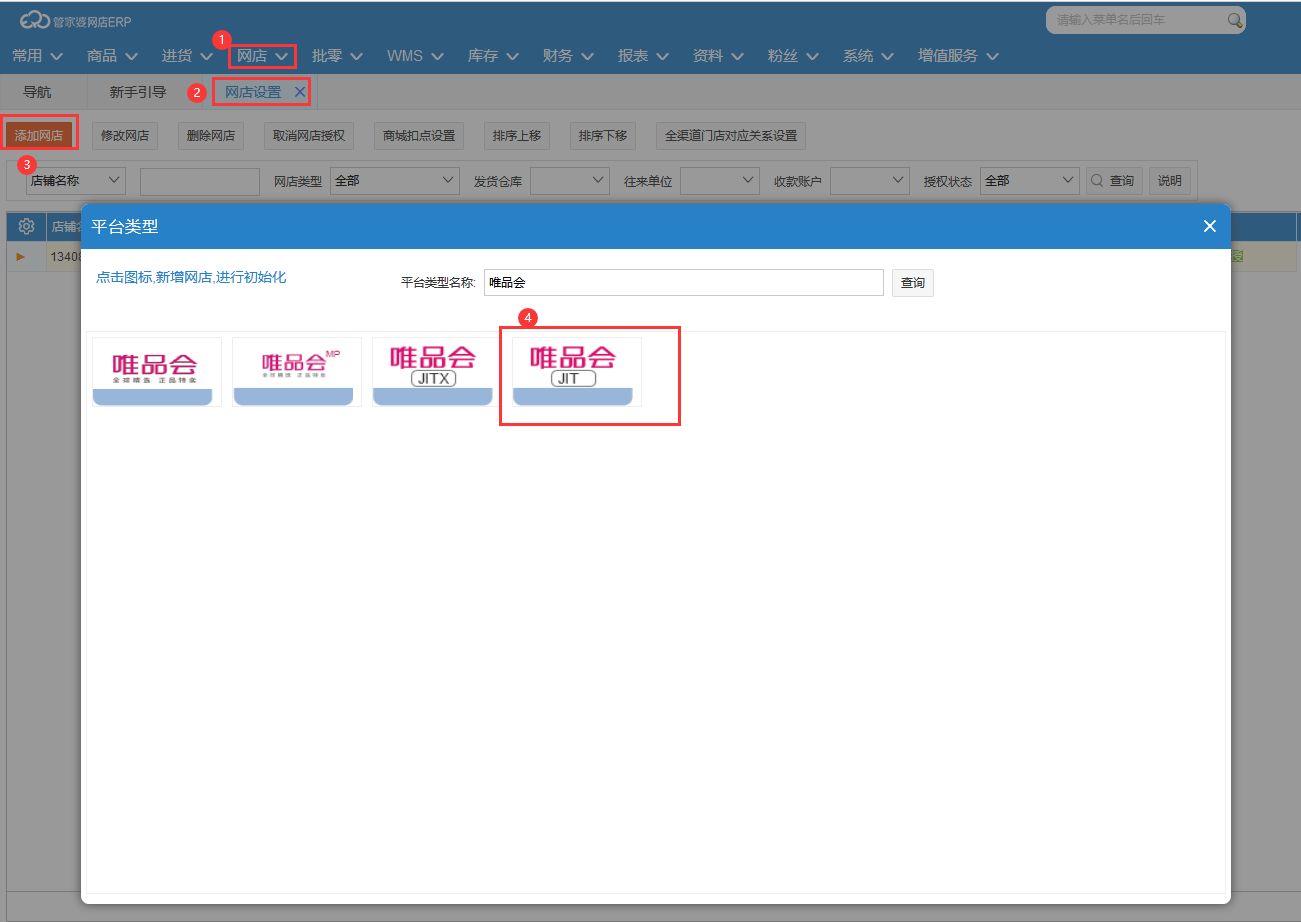1301x922 pixels.
Task: Click the orange row indicator arrow
Action: pos(21,258)
